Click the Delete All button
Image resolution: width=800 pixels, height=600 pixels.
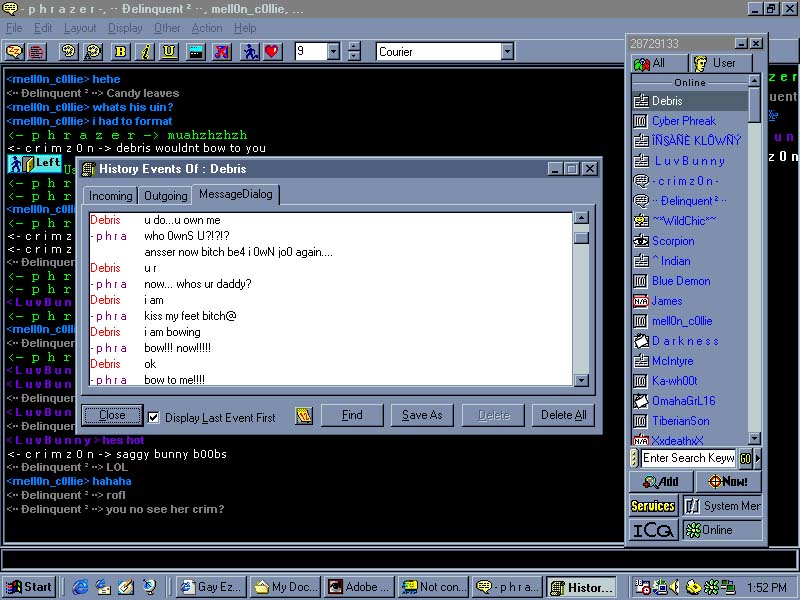point(564,415)
